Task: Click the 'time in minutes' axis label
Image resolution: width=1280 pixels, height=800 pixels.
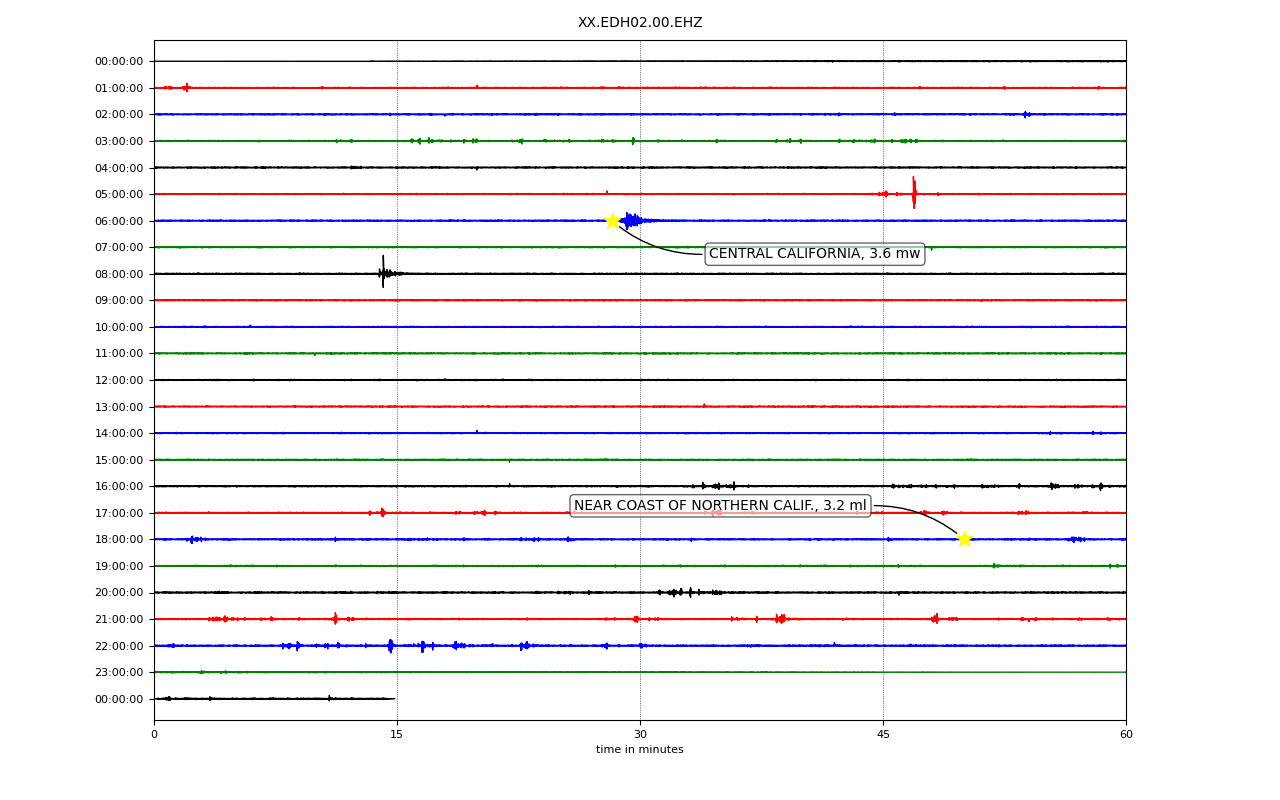Action: pyautogui.click(x=640, y=750)
